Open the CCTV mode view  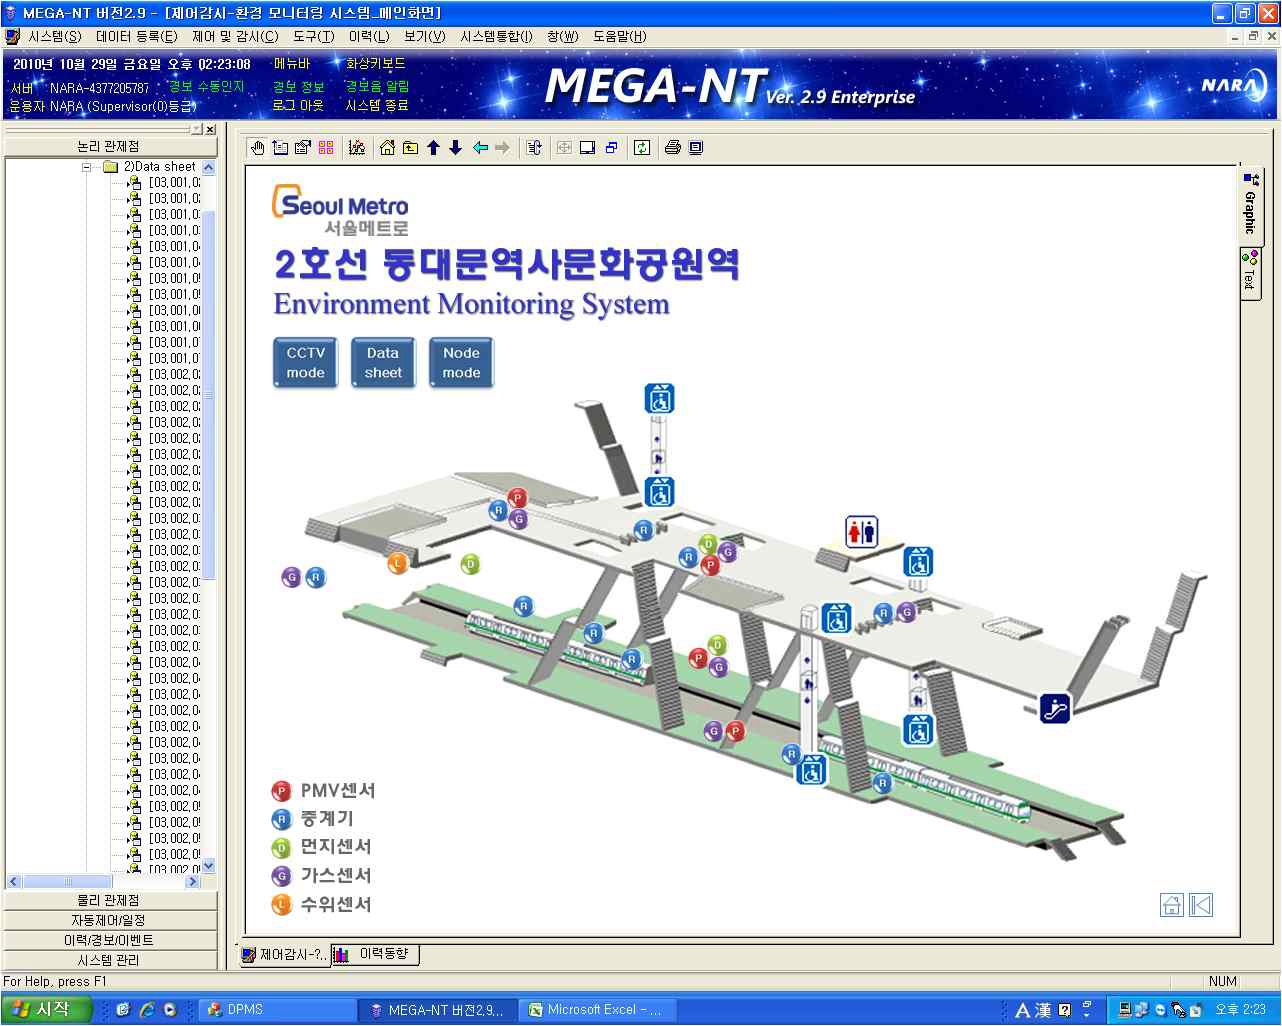[x=305, y=362]
